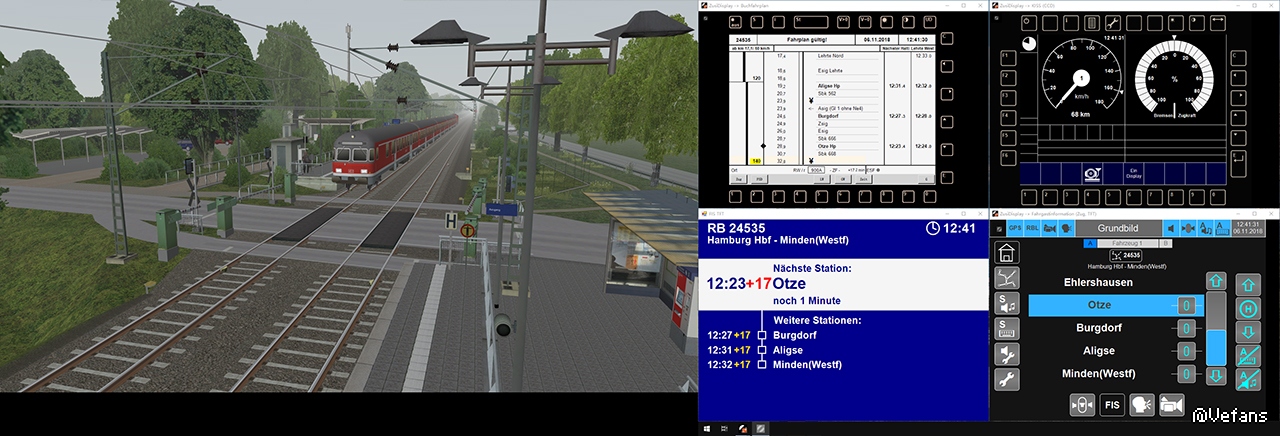This screenshot has height=436, width=1280.
Task: Click the C key in KISS display
Action: click(x=1238, y=57)
